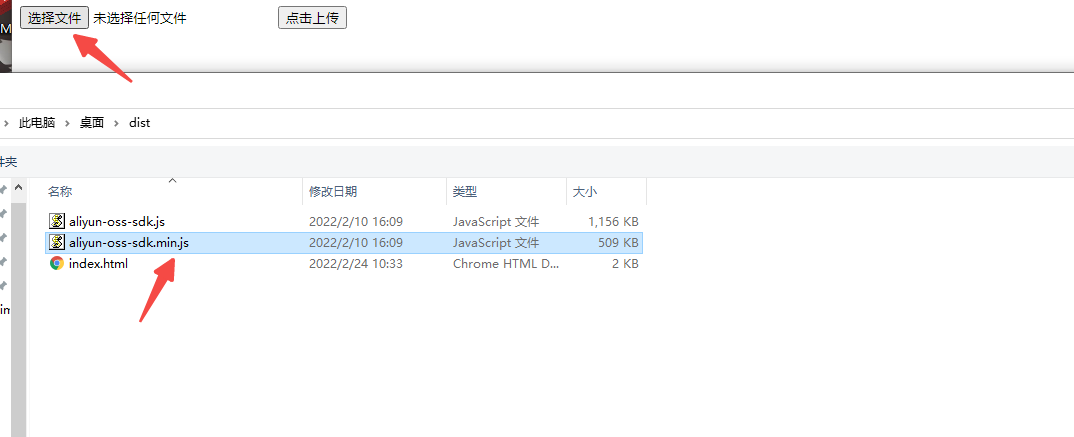Select aliyun-oss-sdk.js file icon
This screenshot has height=437, width=1074.
(x=57, y=221)
